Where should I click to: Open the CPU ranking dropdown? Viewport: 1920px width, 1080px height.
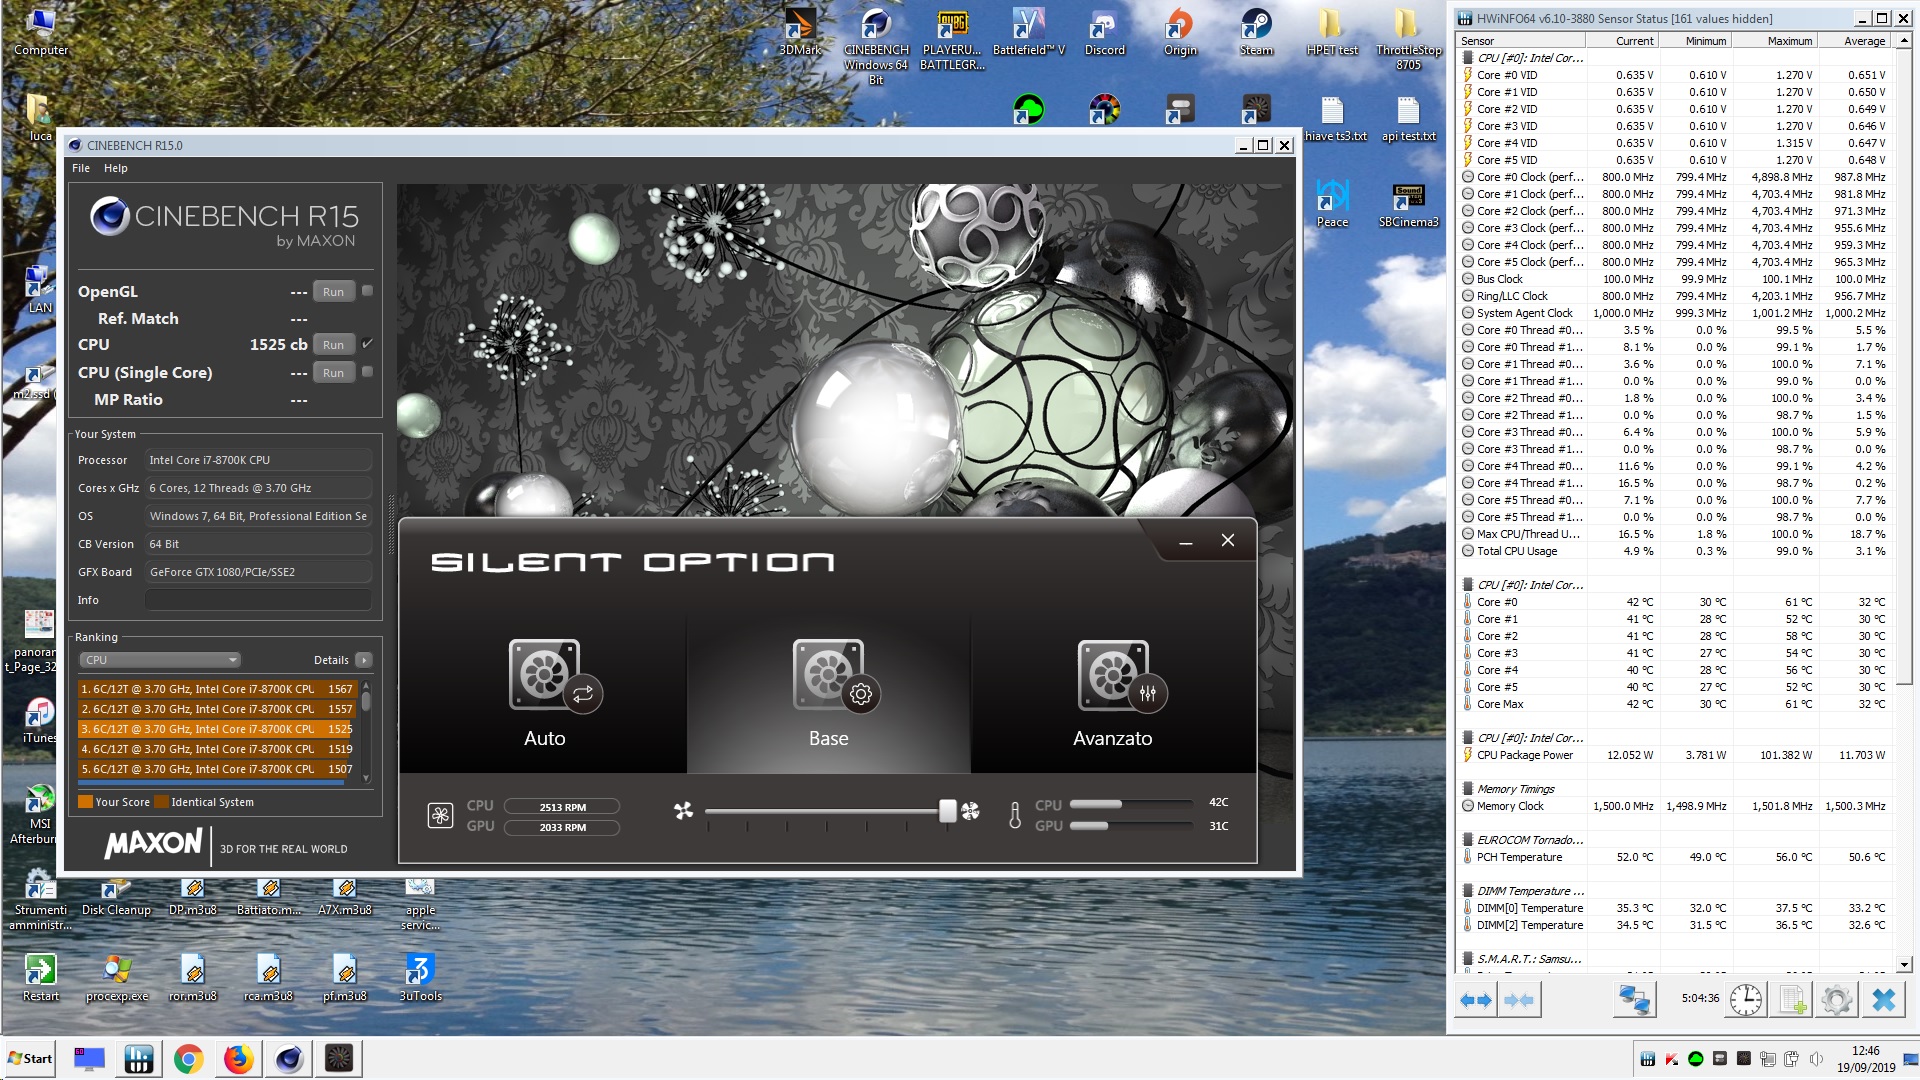(x=160, y=660)
